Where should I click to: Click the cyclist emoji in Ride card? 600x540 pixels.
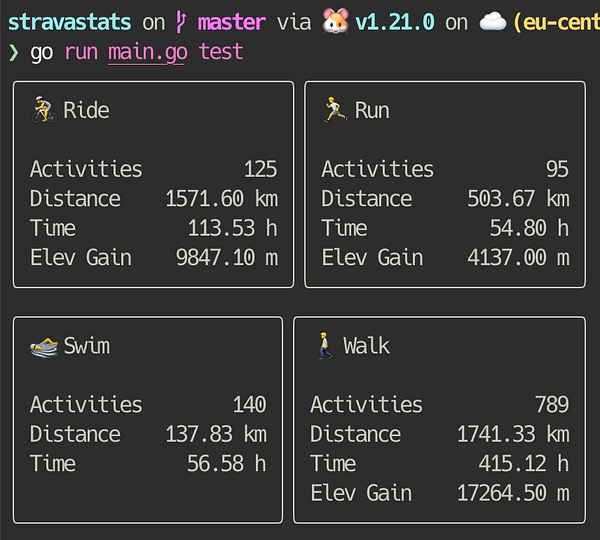pyautogui.click(x=44, y=110)
